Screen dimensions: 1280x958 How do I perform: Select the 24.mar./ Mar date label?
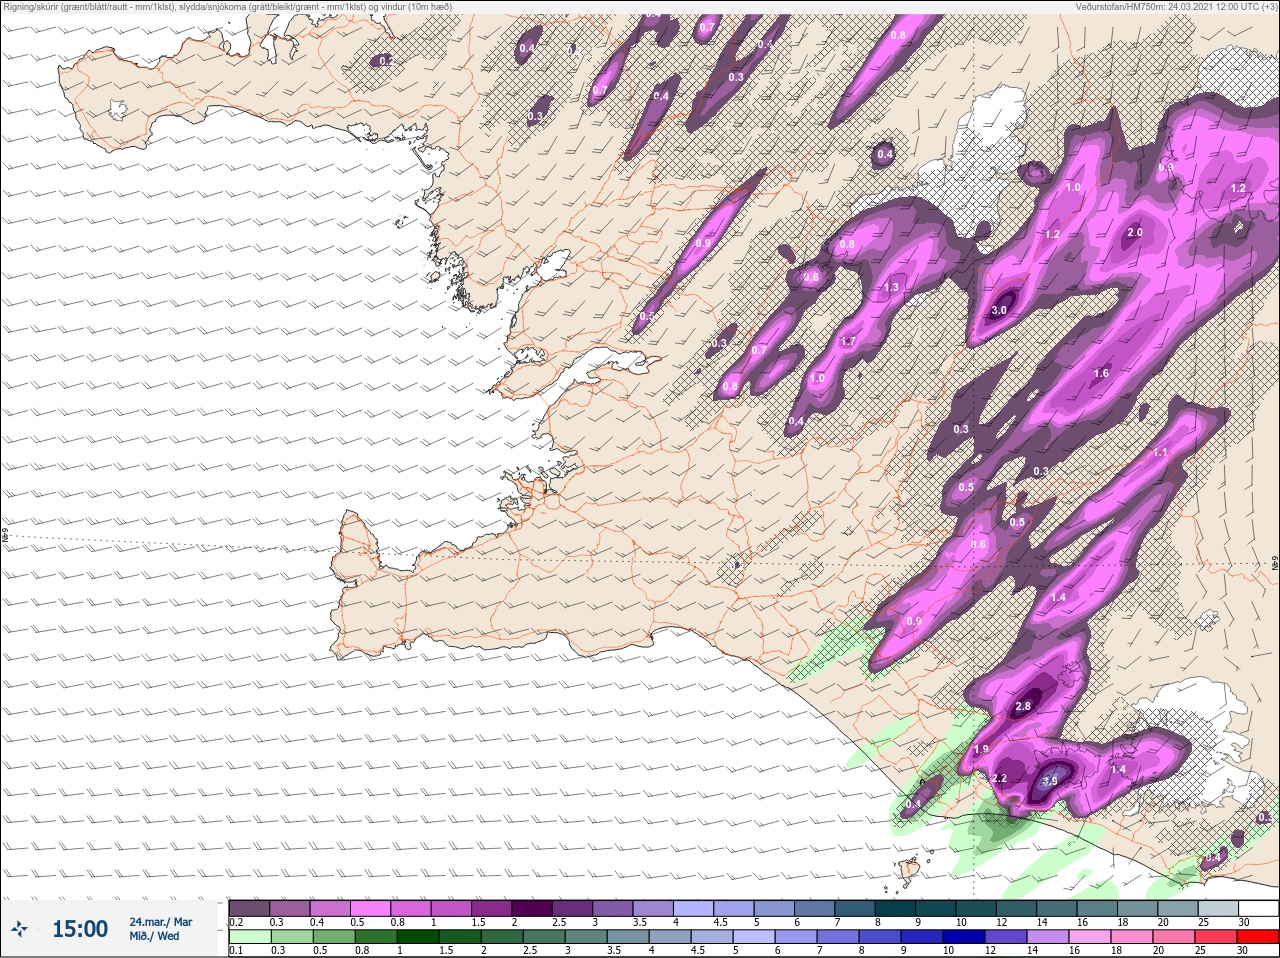pyautogui.click(x=160, y=922)
